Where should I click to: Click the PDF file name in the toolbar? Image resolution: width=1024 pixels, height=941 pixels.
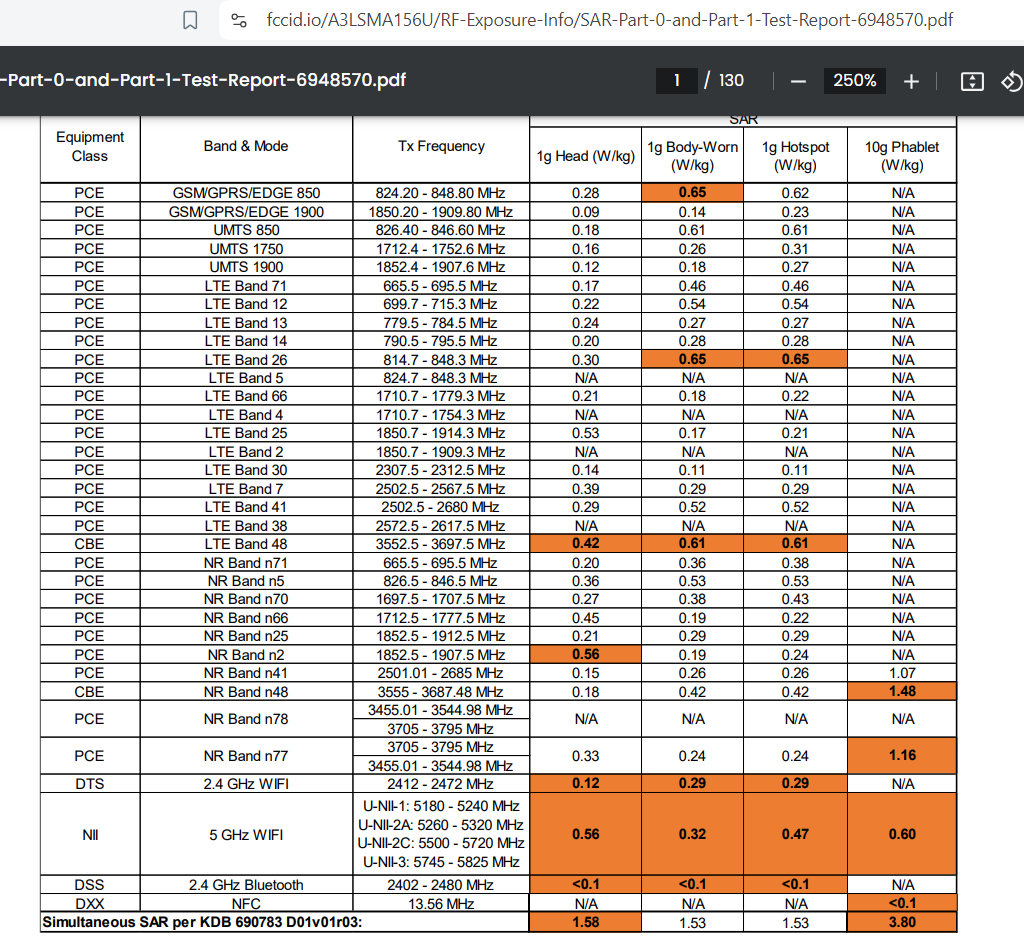tap(205, 81)
